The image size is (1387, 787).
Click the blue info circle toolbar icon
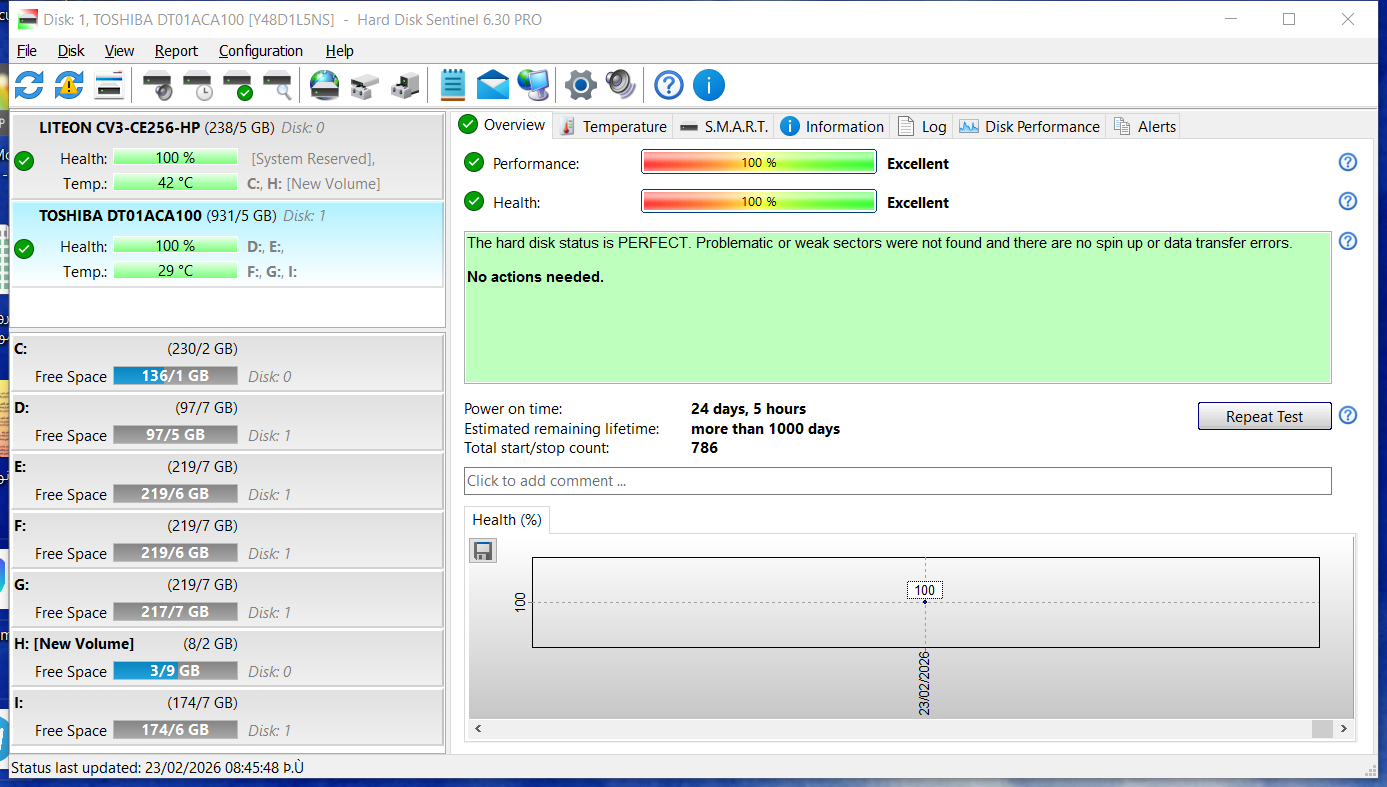coord(708,85)
